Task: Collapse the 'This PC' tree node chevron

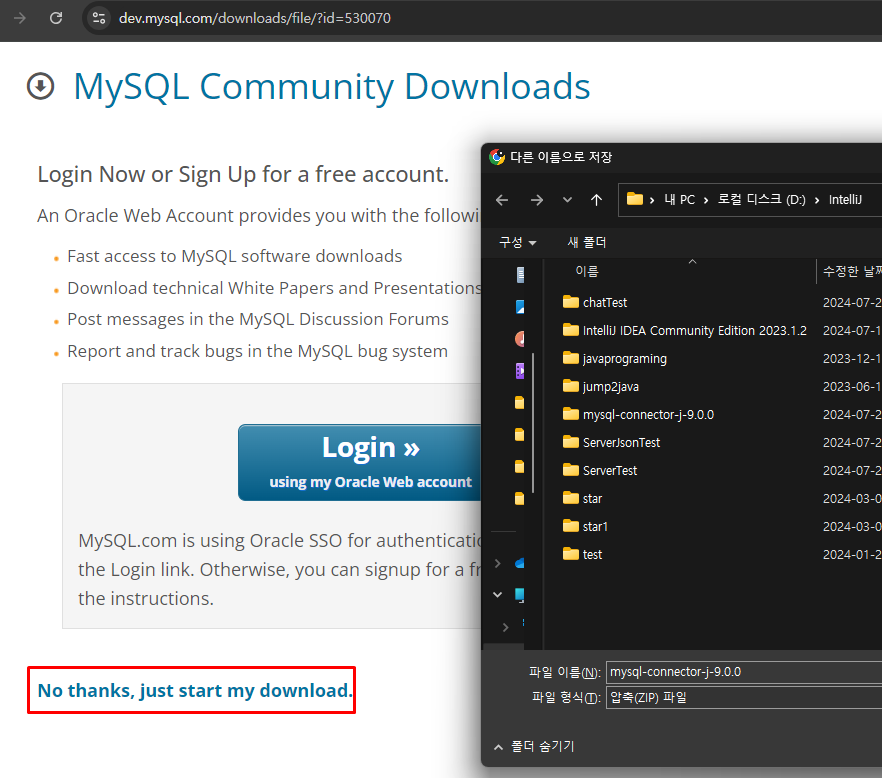Action: pos(498,594)
